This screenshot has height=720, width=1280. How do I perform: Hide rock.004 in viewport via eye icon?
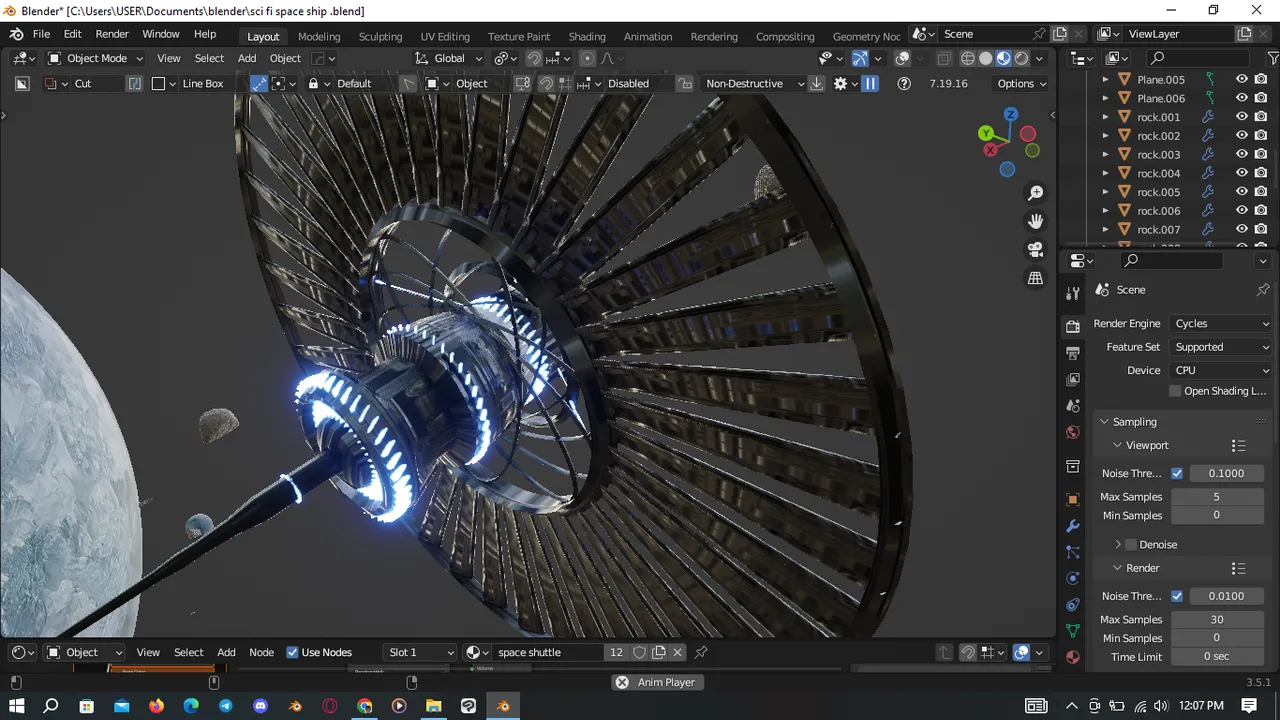1242,173
